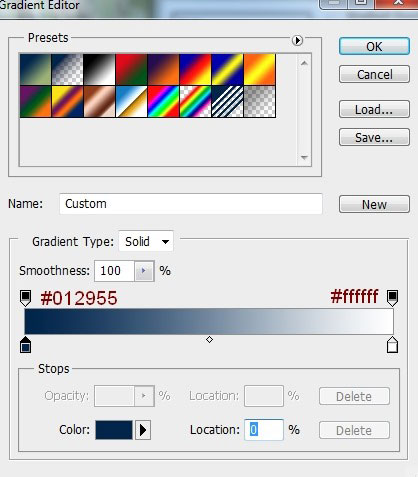The height and width of the screenshot is (477, 418).
Task: Select the chrome gradient preset
Action: point(131,102)
